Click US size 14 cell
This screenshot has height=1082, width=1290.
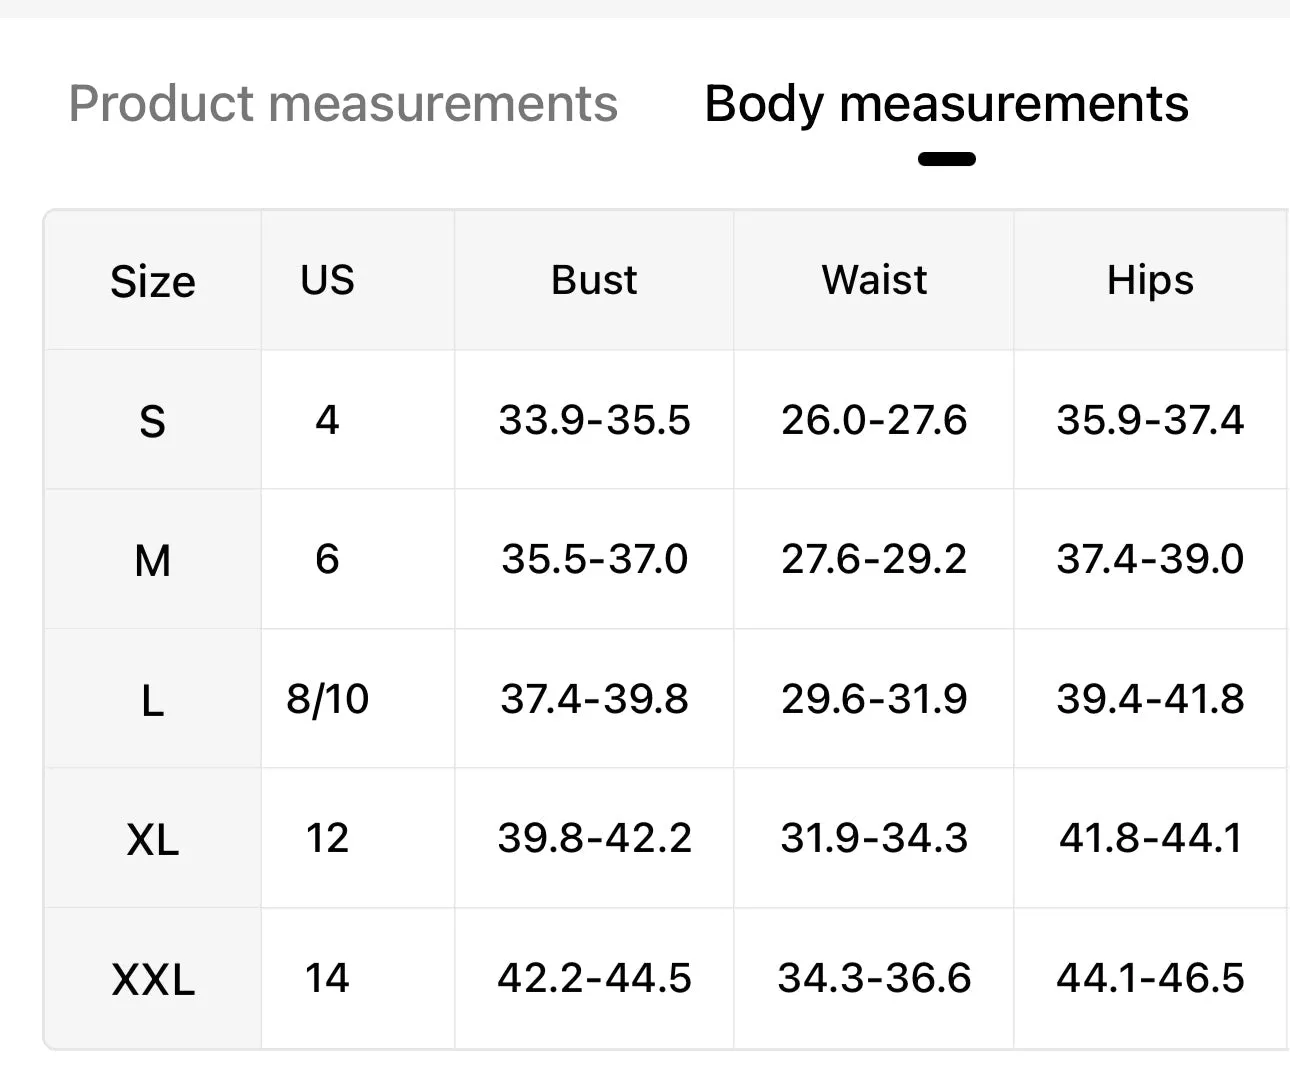[x=327, y=978]
